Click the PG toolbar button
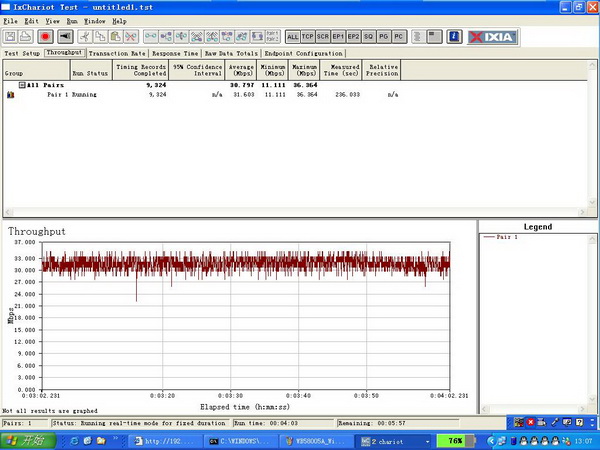This screenshot has height=450, width=600. tap(383, 37)
